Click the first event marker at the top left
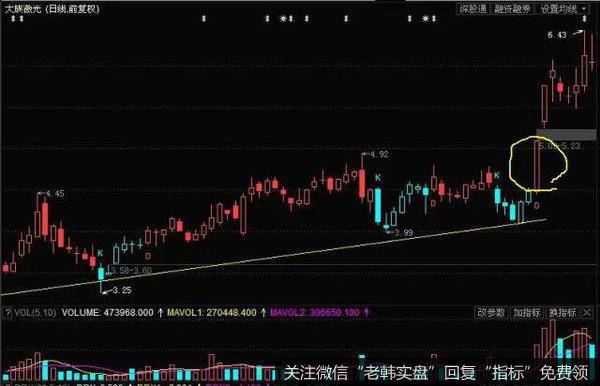This screenshot has height=386, width=600. [x=13, y=18]
